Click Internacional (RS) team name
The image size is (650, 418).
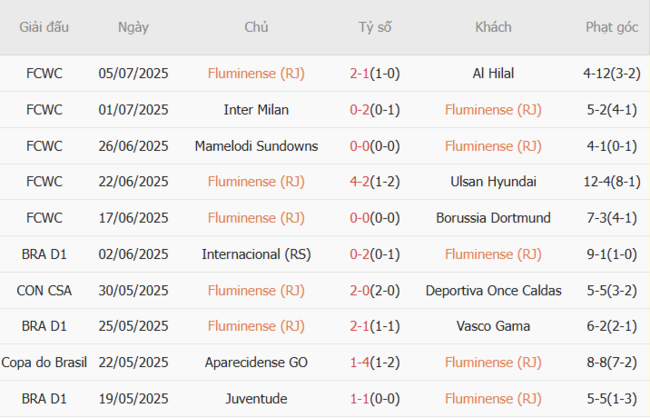coord(256,254)
